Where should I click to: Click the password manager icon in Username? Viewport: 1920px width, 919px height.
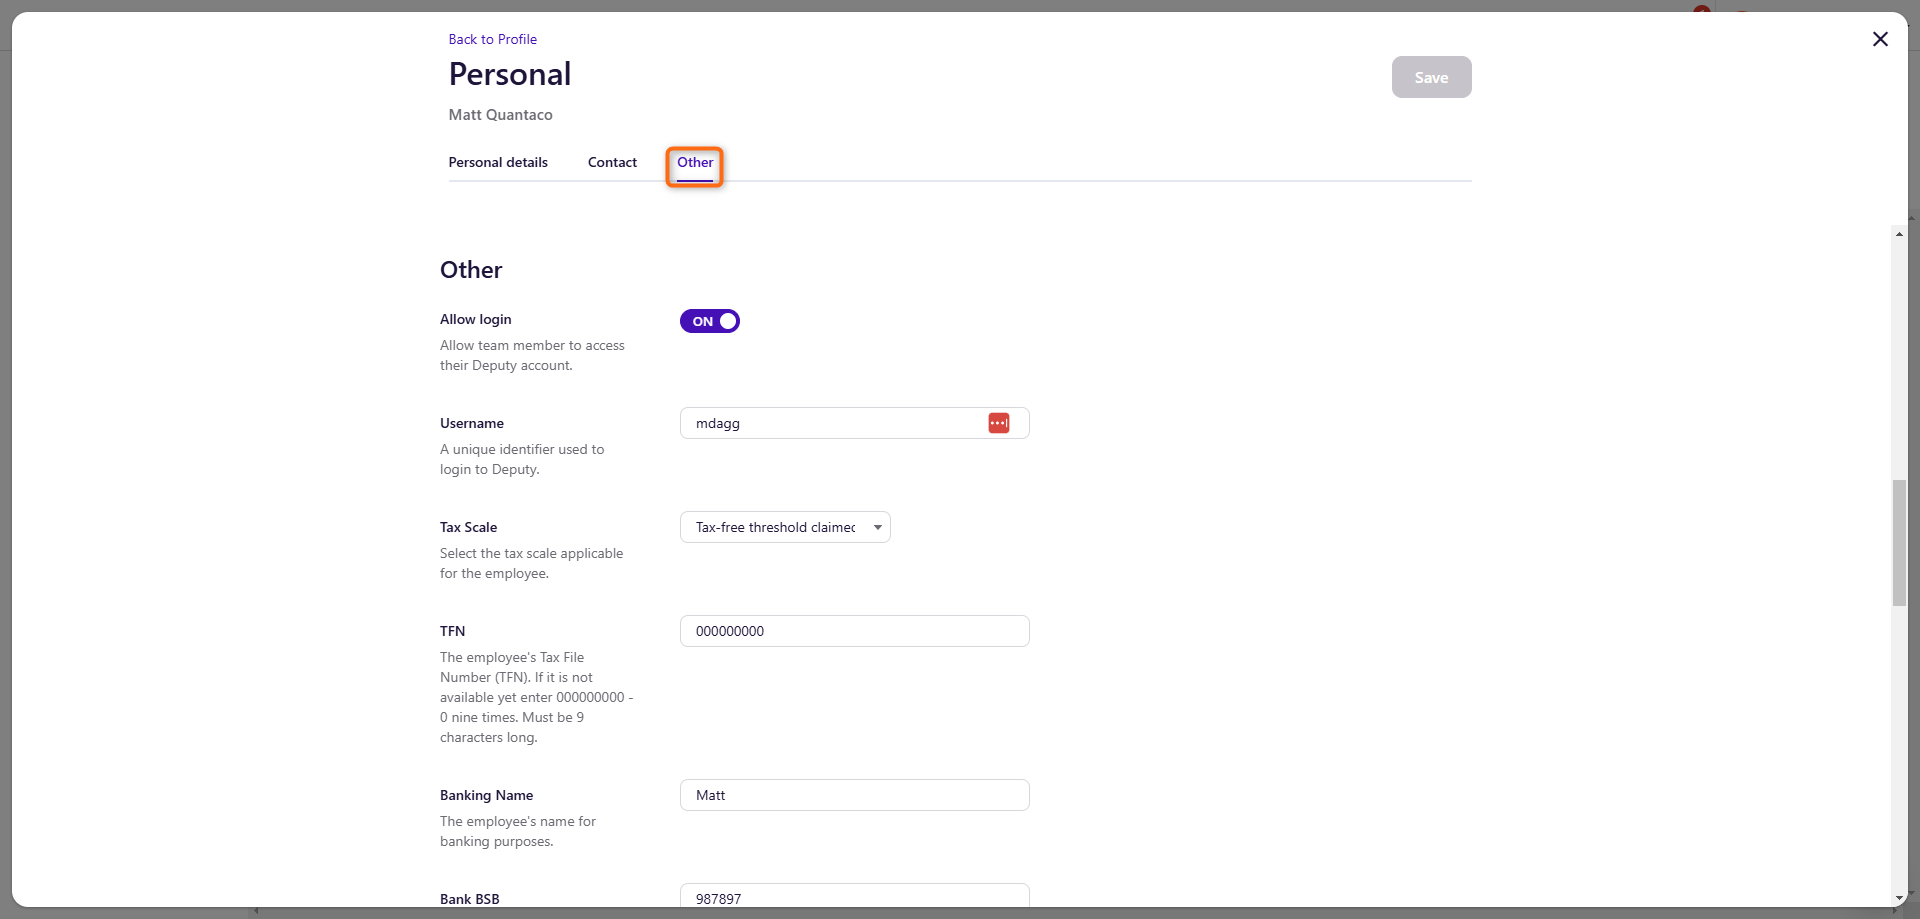(x=998, y=423)
